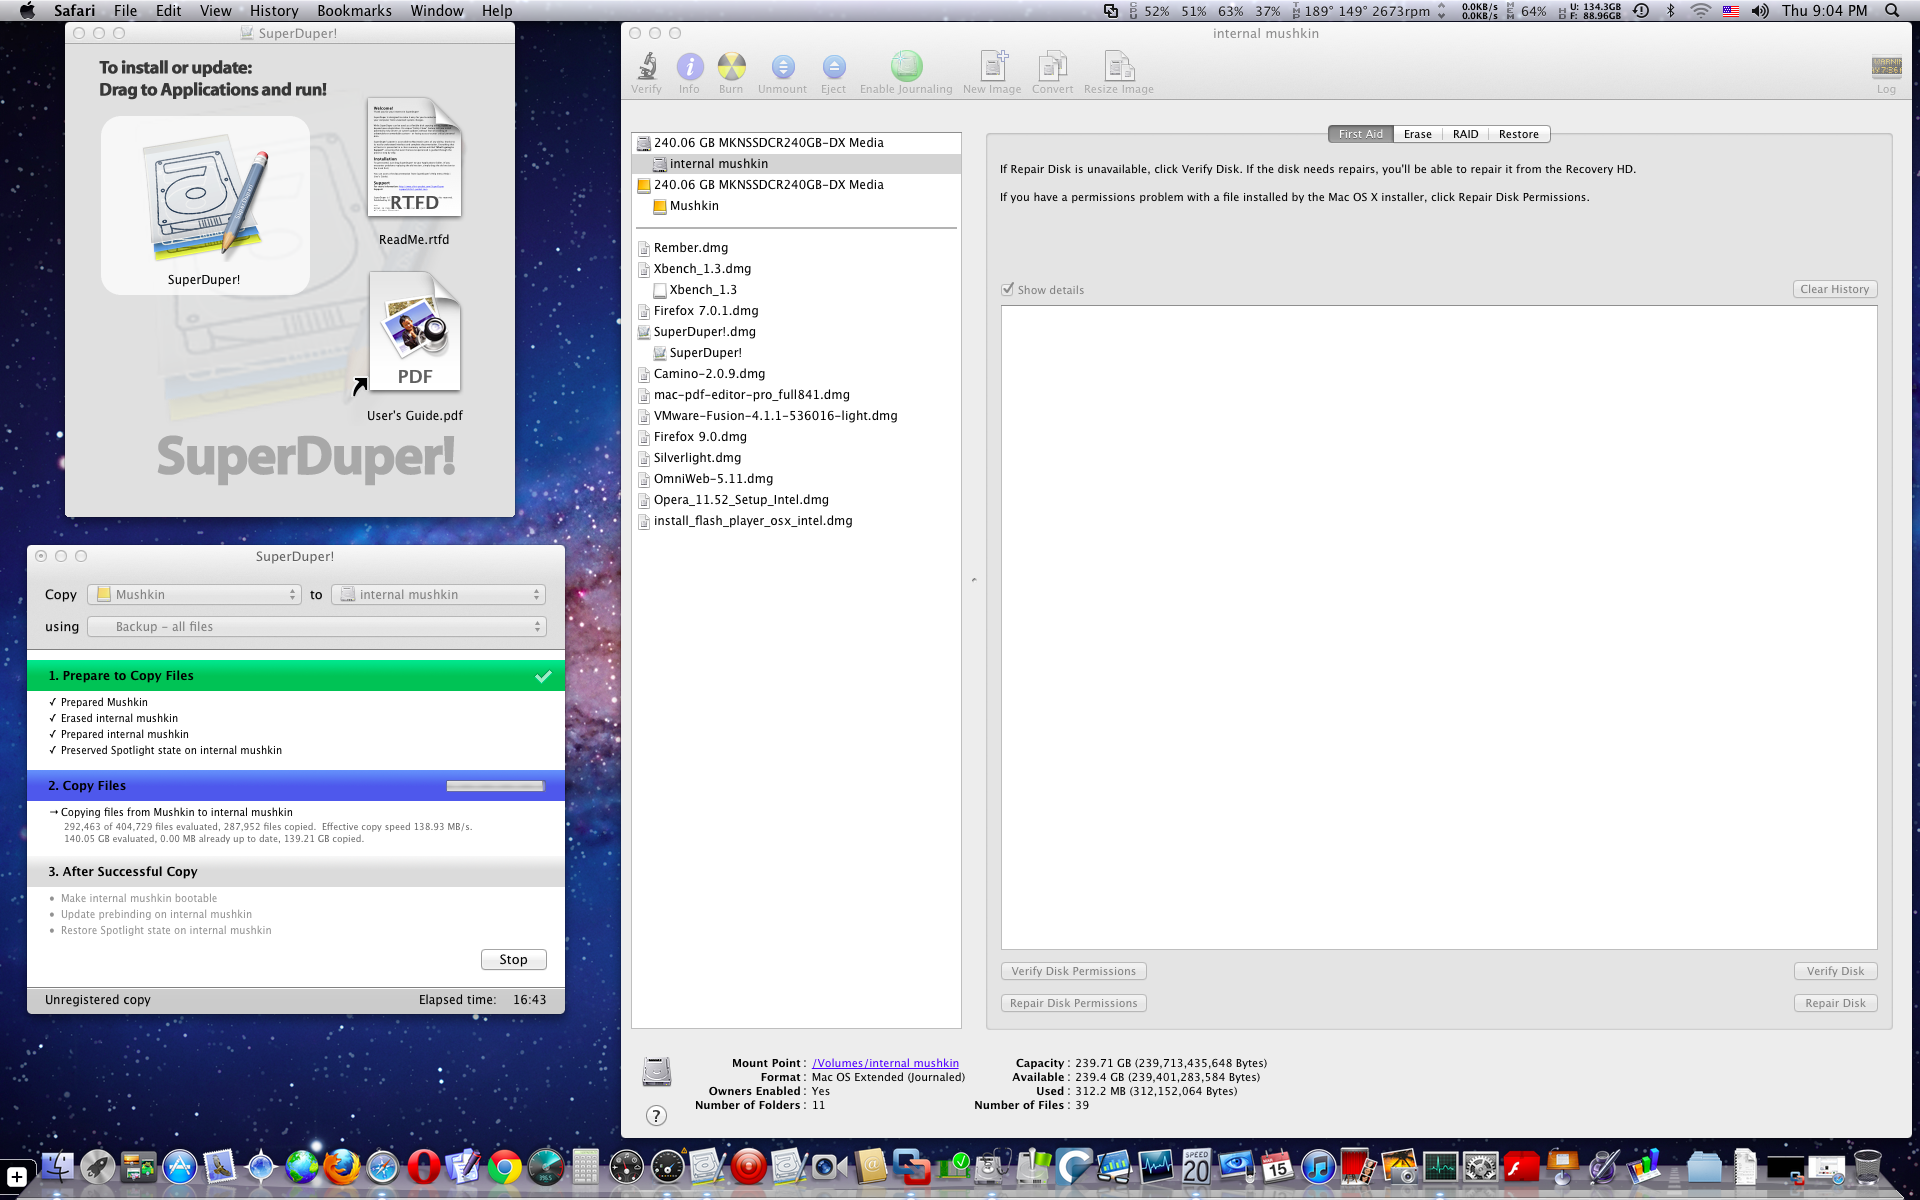Click the Resize Image toolbar icon
This screenshot has height=1200, width=1920.
[x=1118, y=67]
